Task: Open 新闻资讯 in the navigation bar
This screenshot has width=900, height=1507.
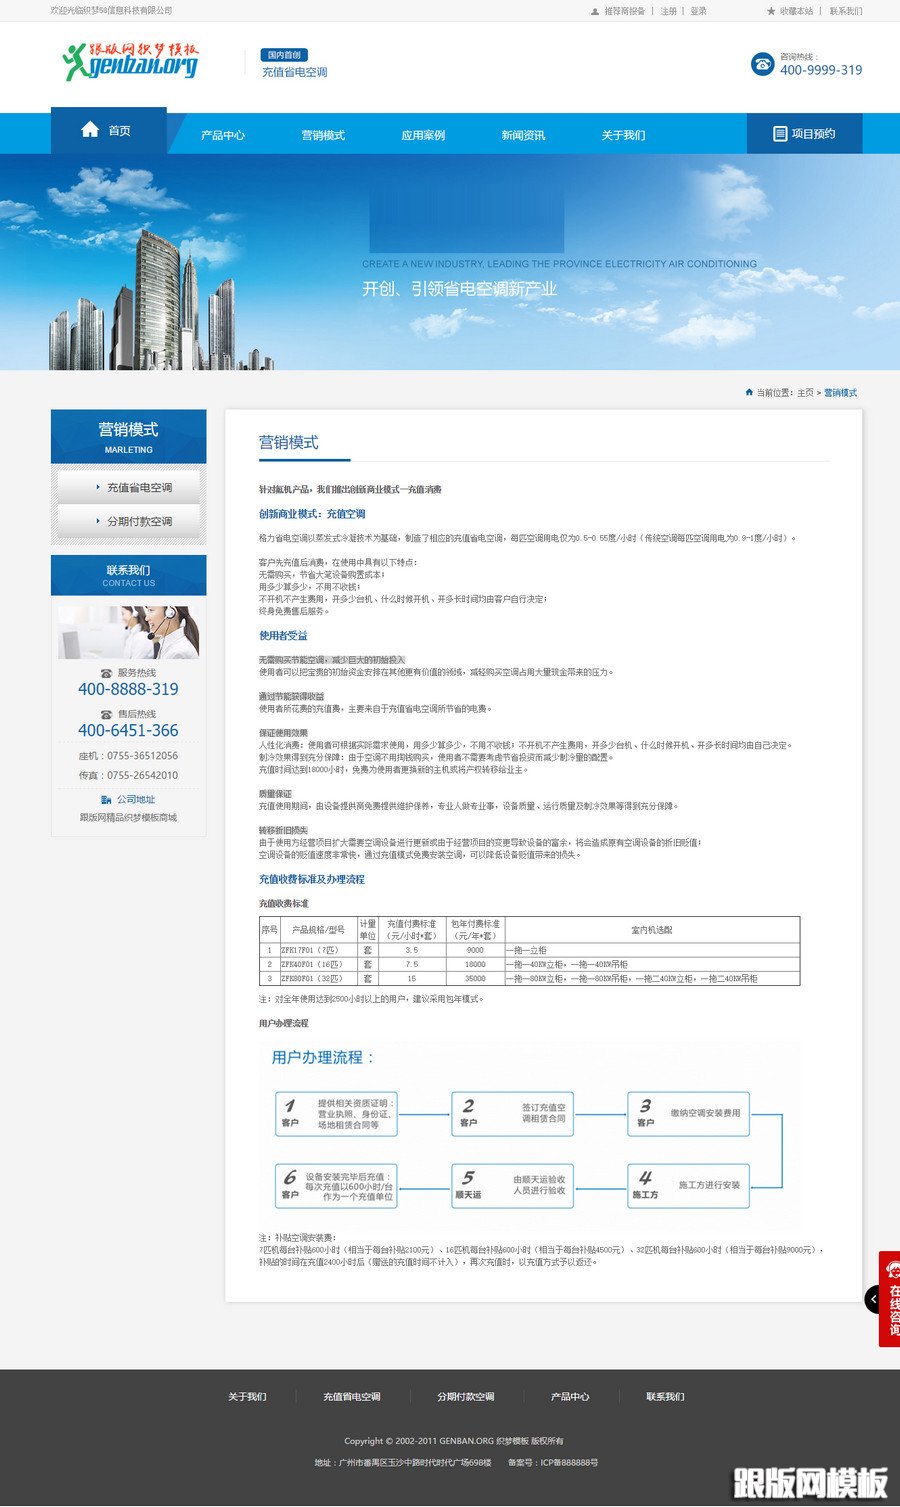Action: tap(523, 135)
